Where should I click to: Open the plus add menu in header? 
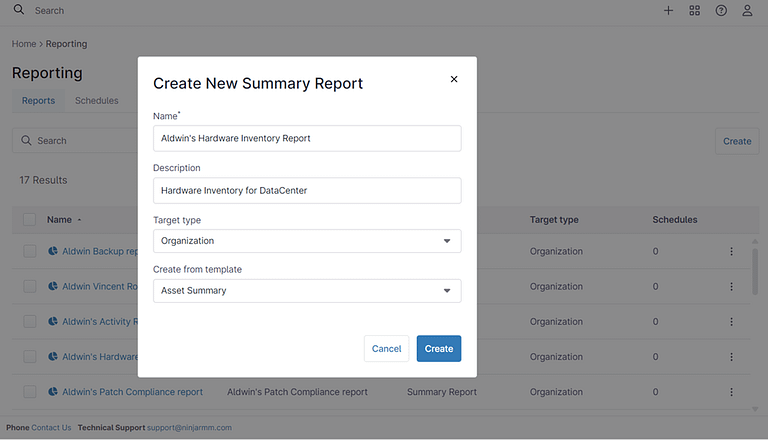668,10
